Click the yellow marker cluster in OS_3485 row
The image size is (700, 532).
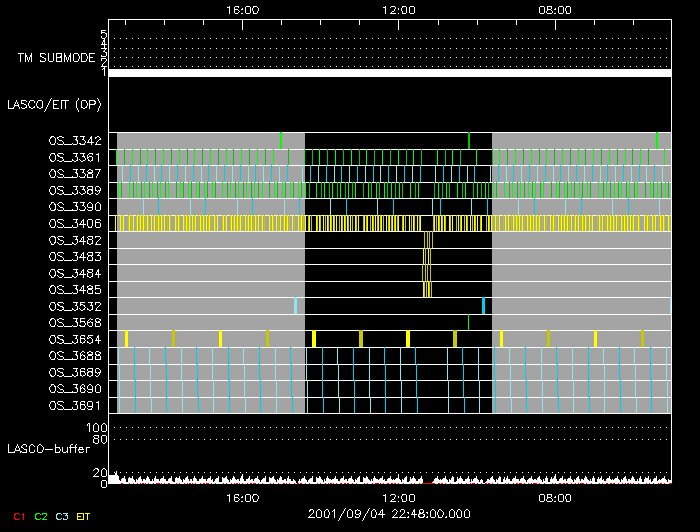428,290
